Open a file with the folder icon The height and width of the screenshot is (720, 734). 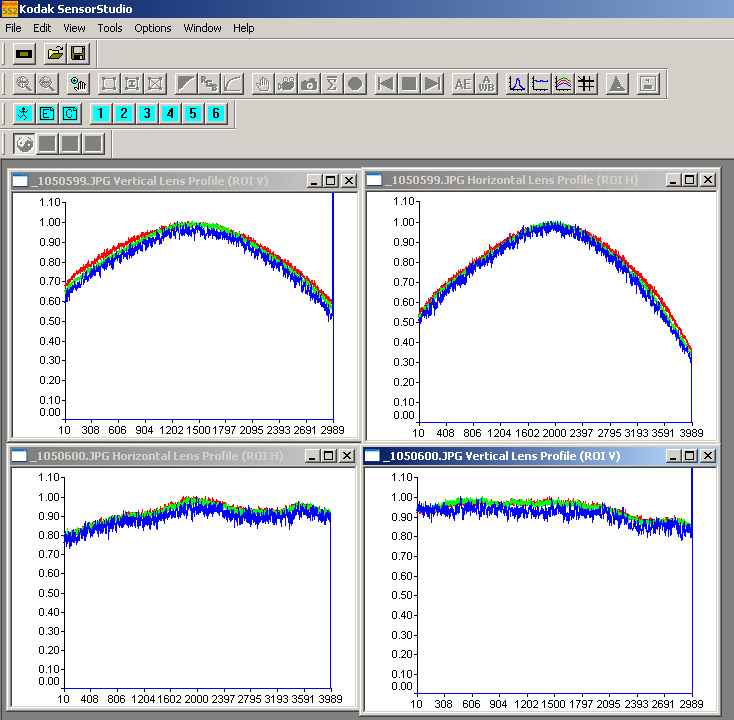(55, 54)
